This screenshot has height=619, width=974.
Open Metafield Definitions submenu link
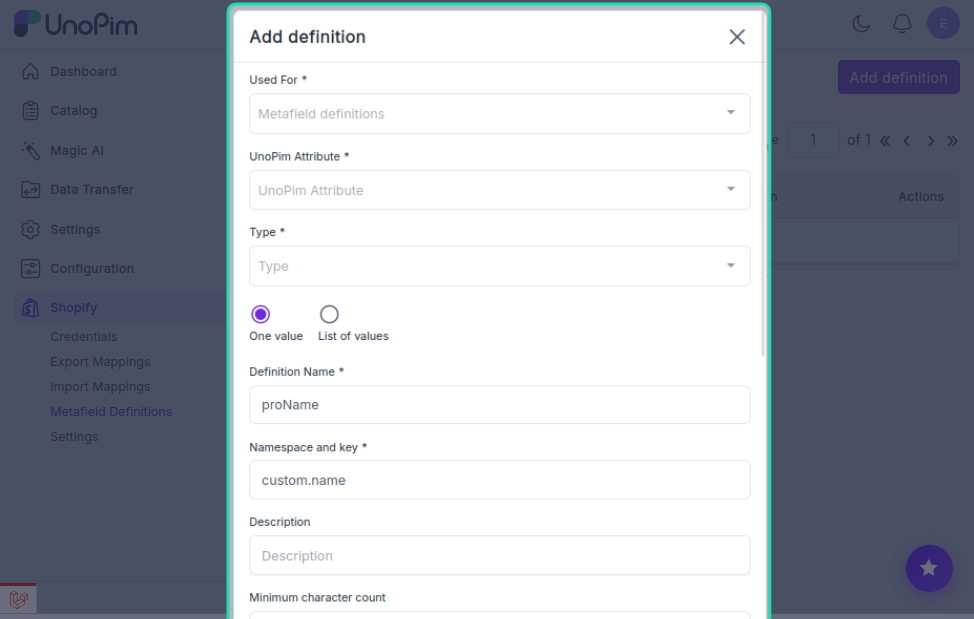(111, 412)
